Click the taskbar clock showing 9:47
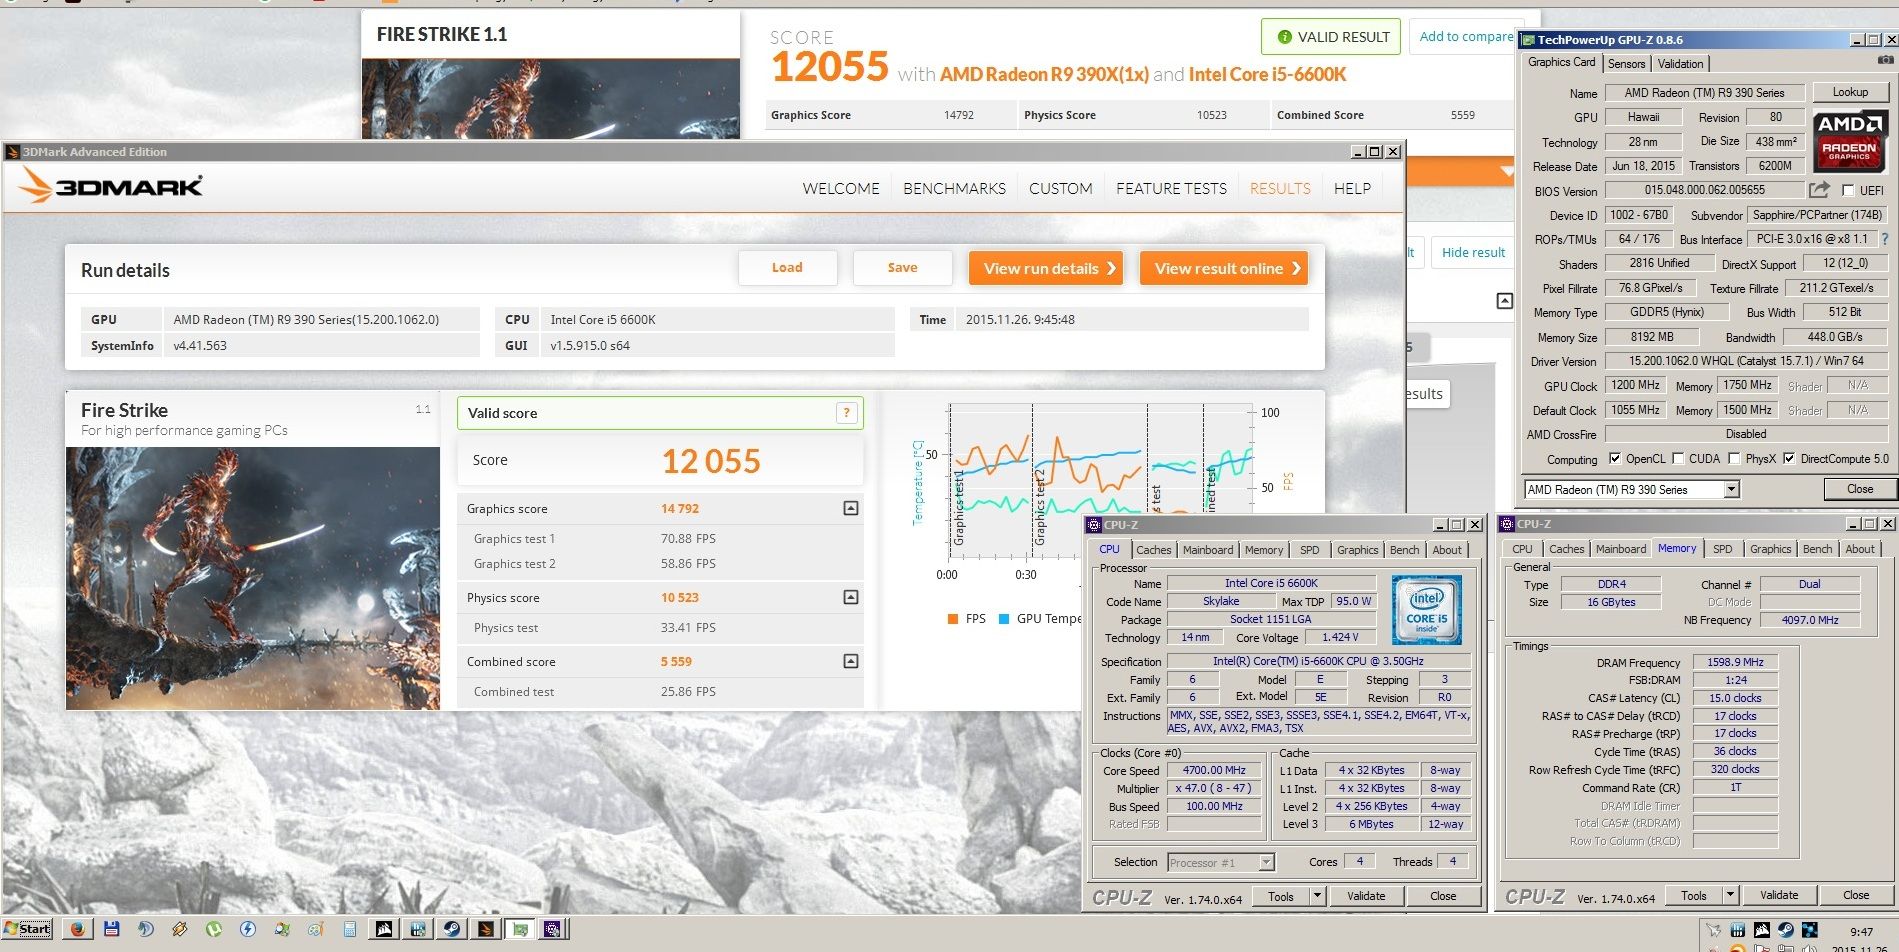Screen dimensions: 1899x952 point(1861,931)
